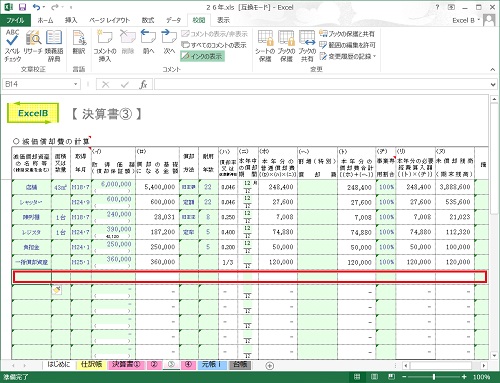This screenshot has height=383, width=500.
Task: Click the cancel X icon in formula bar
Action: (106, 85)
